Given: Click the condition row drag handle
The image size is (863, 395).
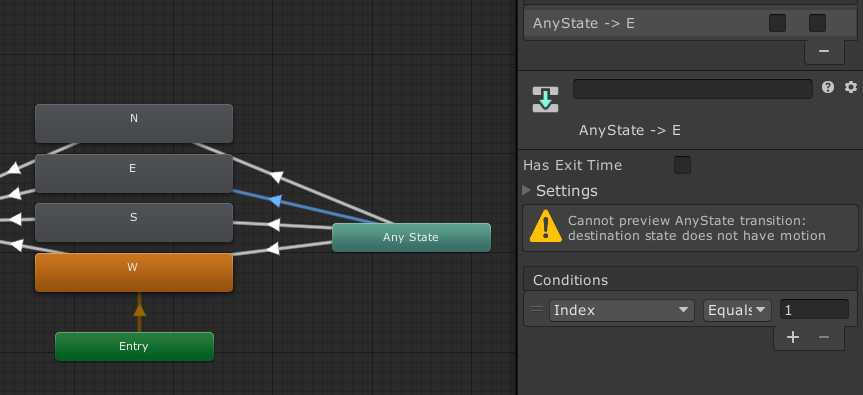Looking at the screenshot, I should 537,309.
